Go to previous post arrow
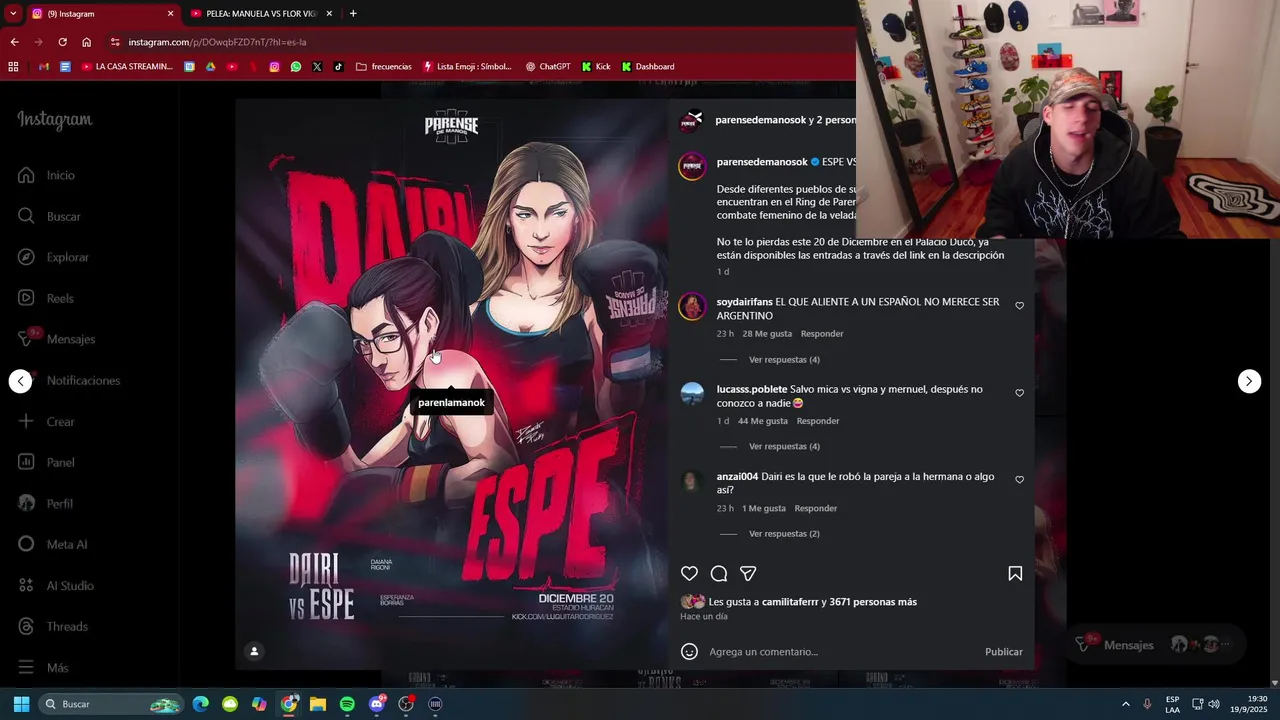The width and height of the screenshot is (1280, 720). pos(21,381)
